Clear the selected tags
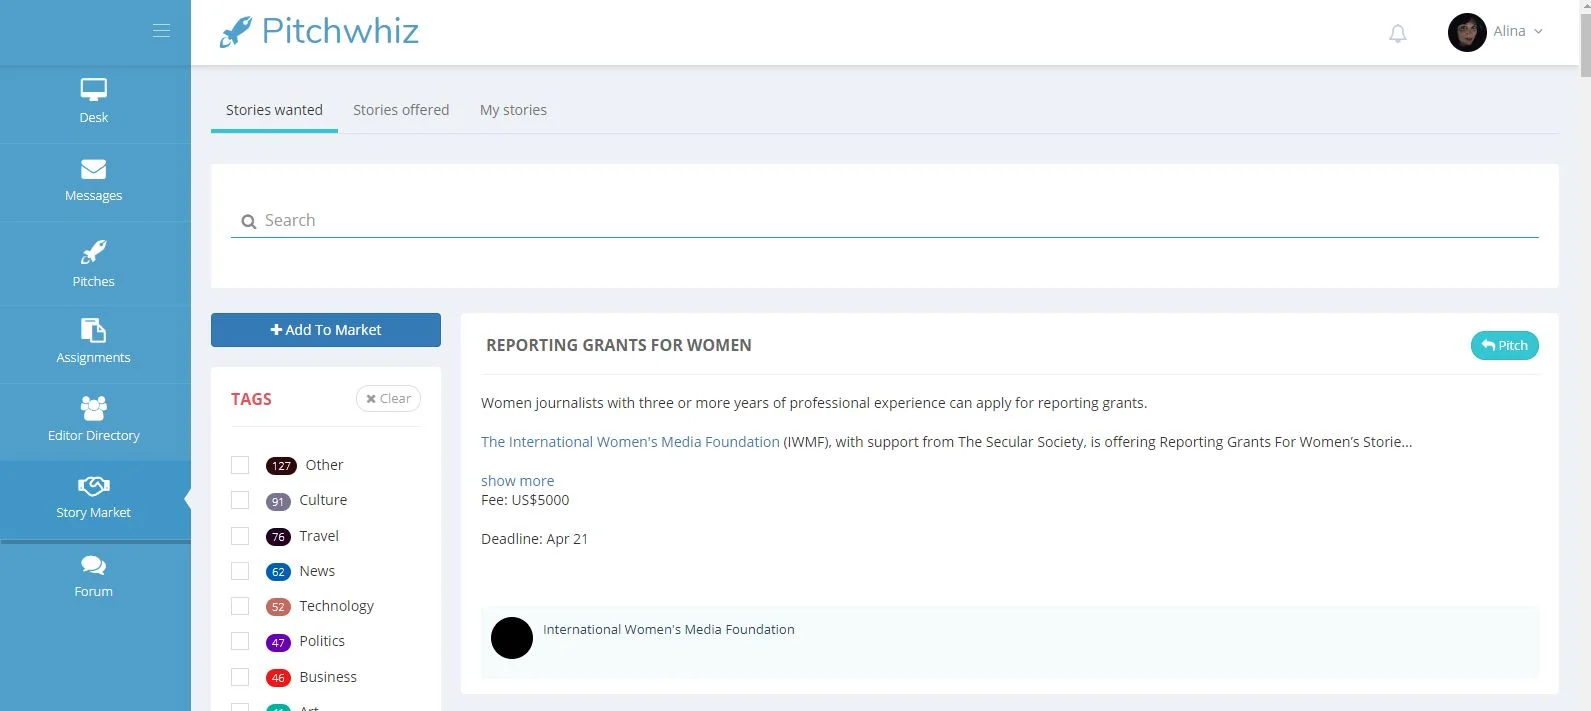This screenshot has width=1591, height=711. coord(388,398)
